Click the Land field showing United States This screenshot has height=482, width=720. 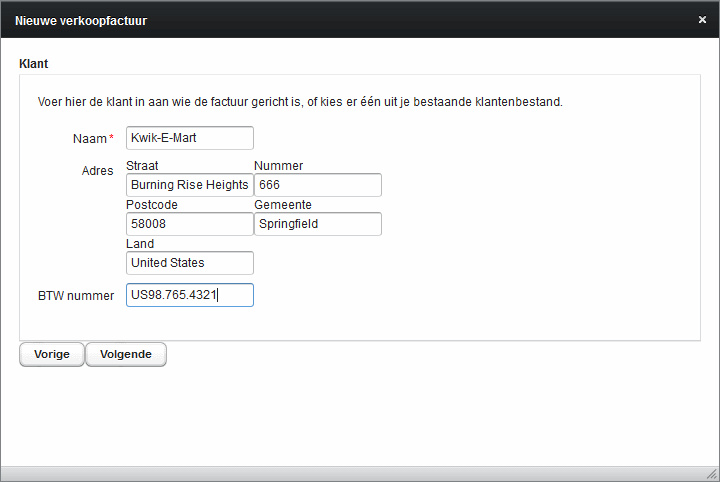point(190,263)
